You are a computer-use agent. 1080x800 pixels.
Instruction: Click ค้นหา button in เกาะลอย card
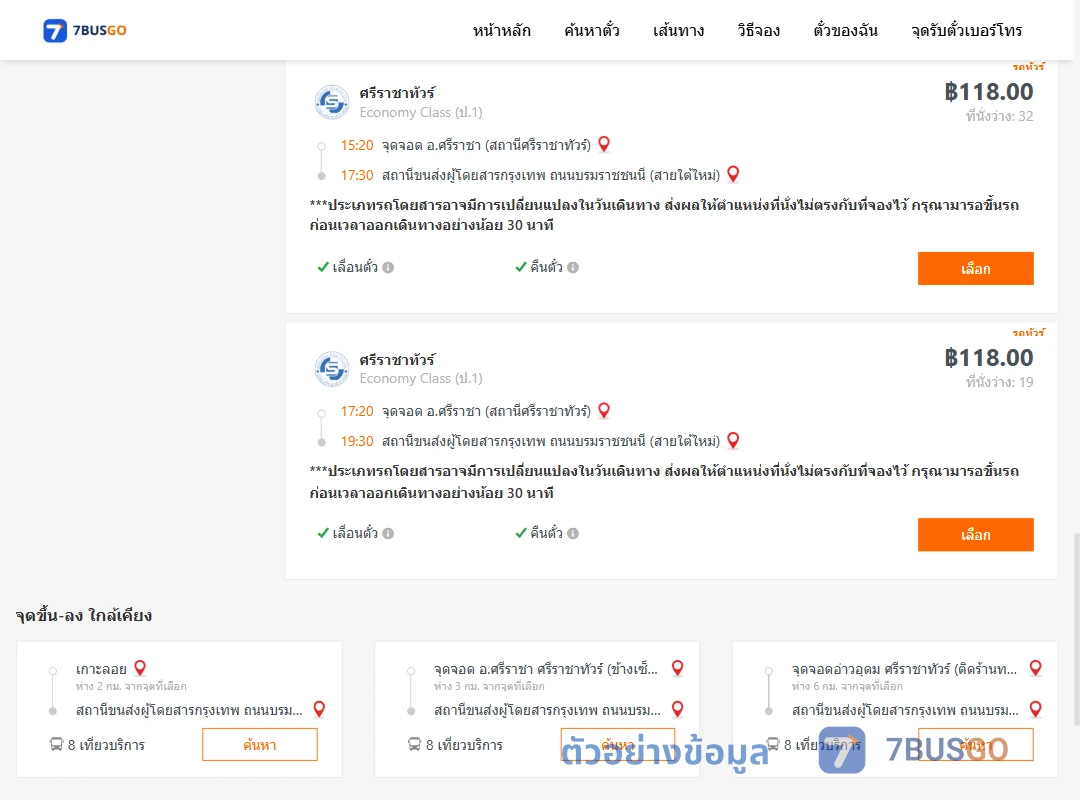[260, 745]
